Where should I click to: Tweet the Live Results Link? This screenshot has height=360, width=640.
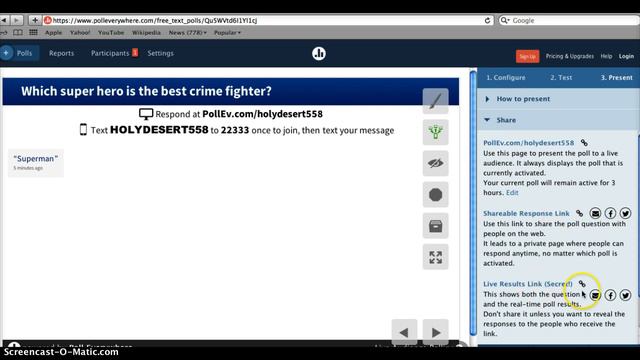625,295
